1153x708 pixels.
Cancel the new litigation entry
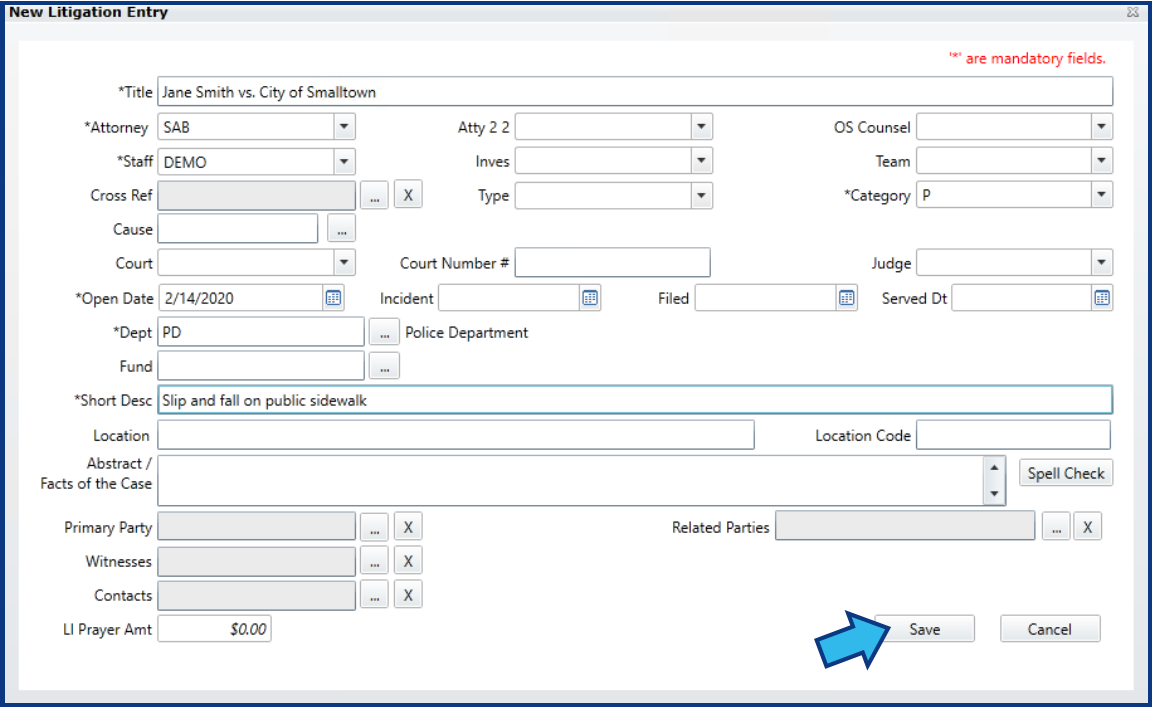[x=1050, y=629]
